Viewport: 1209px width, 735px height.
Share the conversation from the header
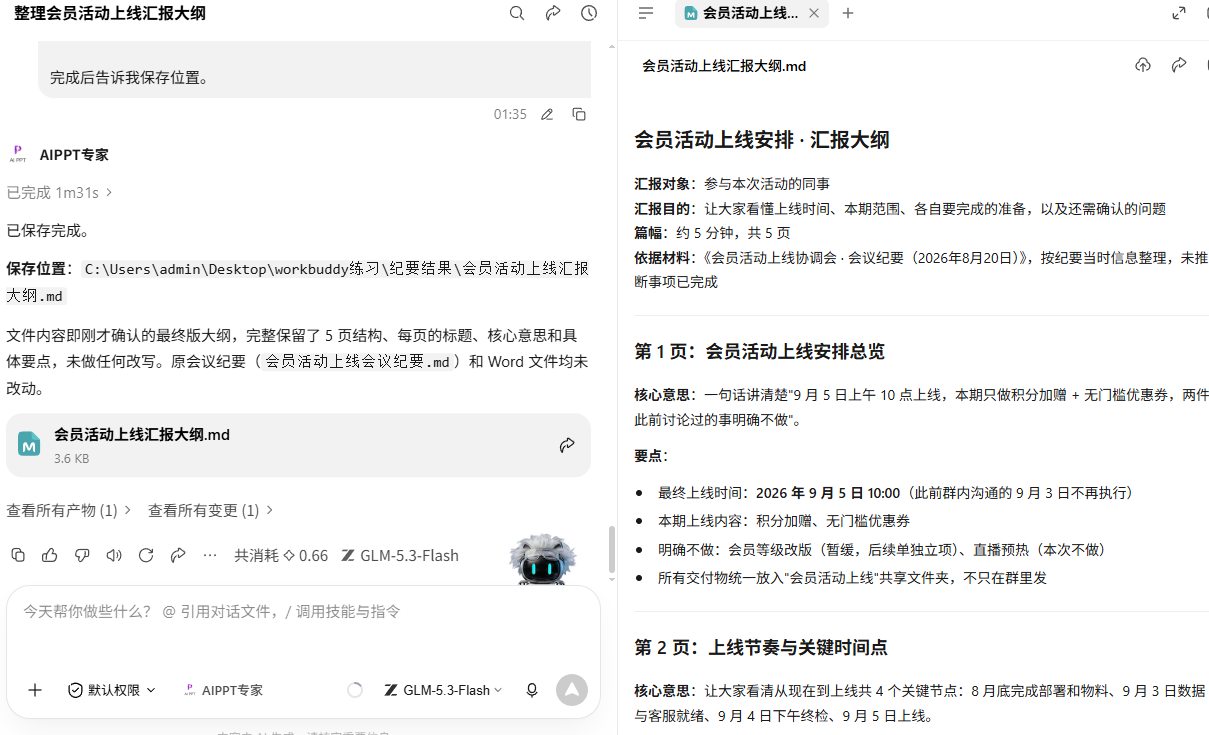click(x=553, y=13)
